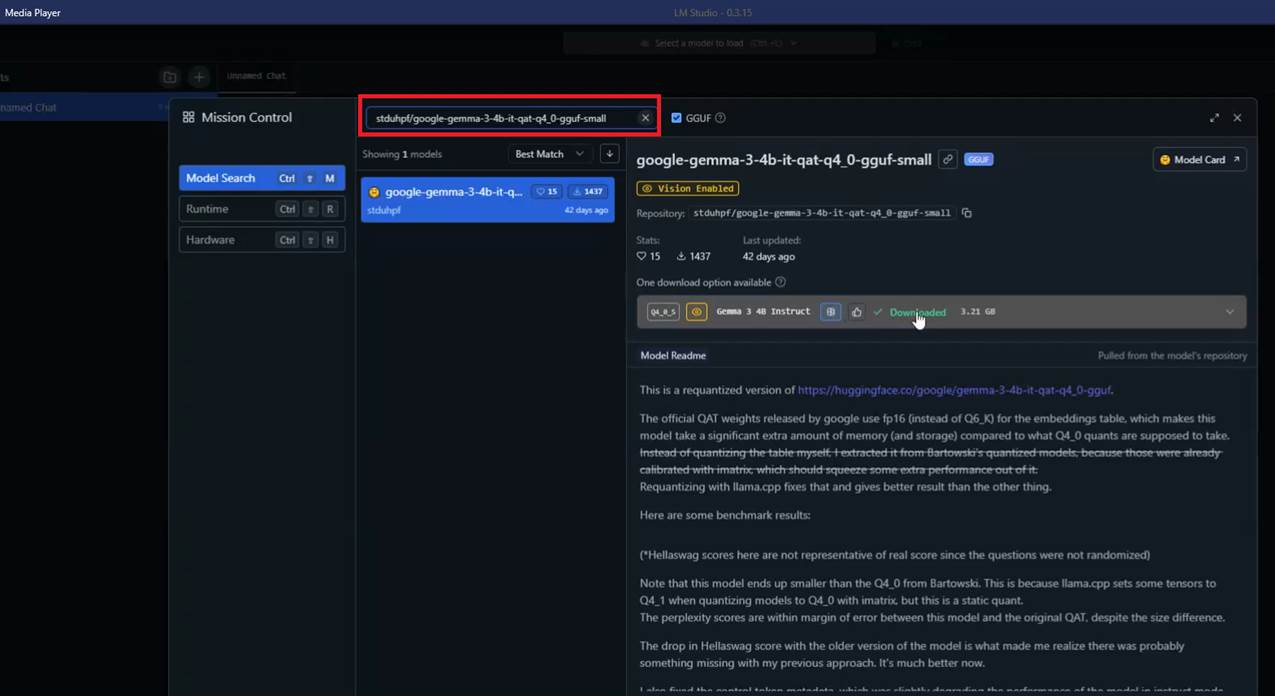Open the Best Match sort dropdown
Screen dimensions: 1275x696
click(549, 154)
